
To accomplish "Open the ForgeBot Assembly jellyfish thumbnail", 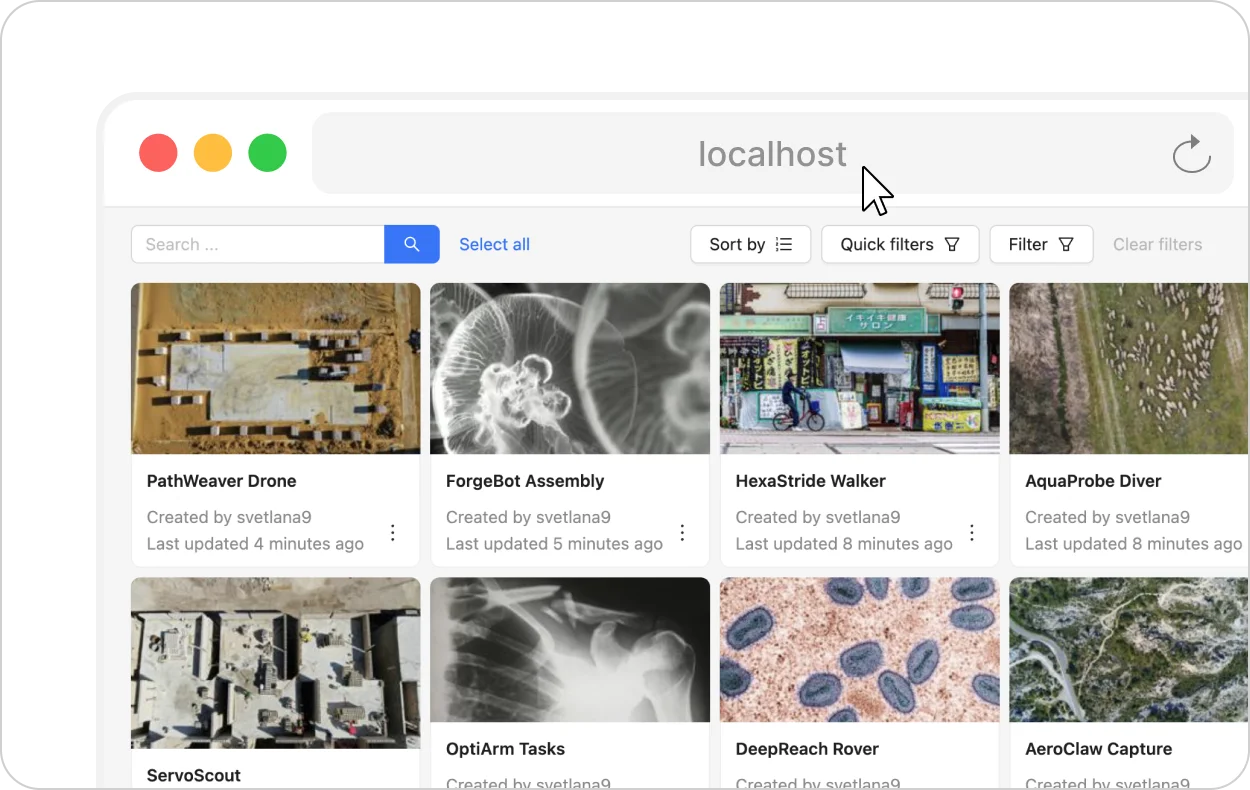I will (x=570, y=369).
